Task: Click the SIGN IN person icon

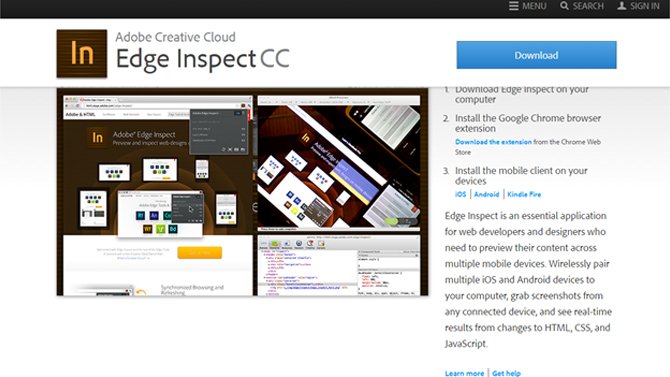Action: point(622,6)
